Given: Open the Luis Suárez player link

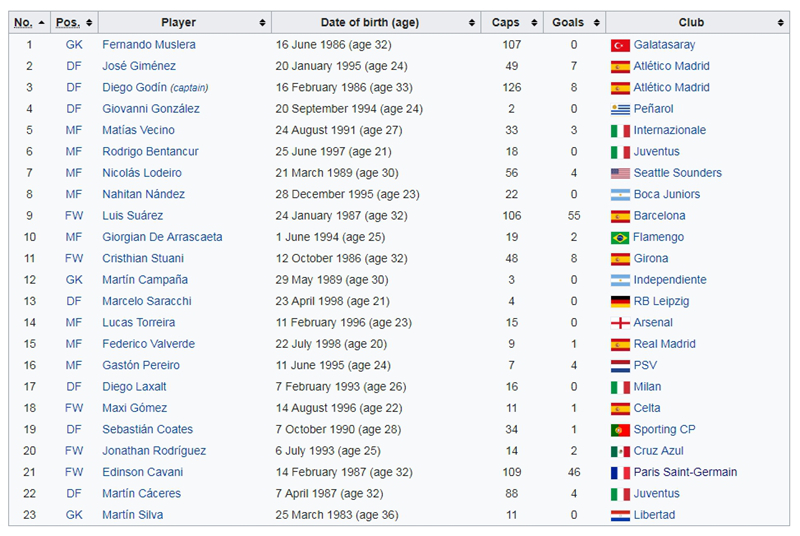Looking at the screenshot, I should (x=133, y=216).
